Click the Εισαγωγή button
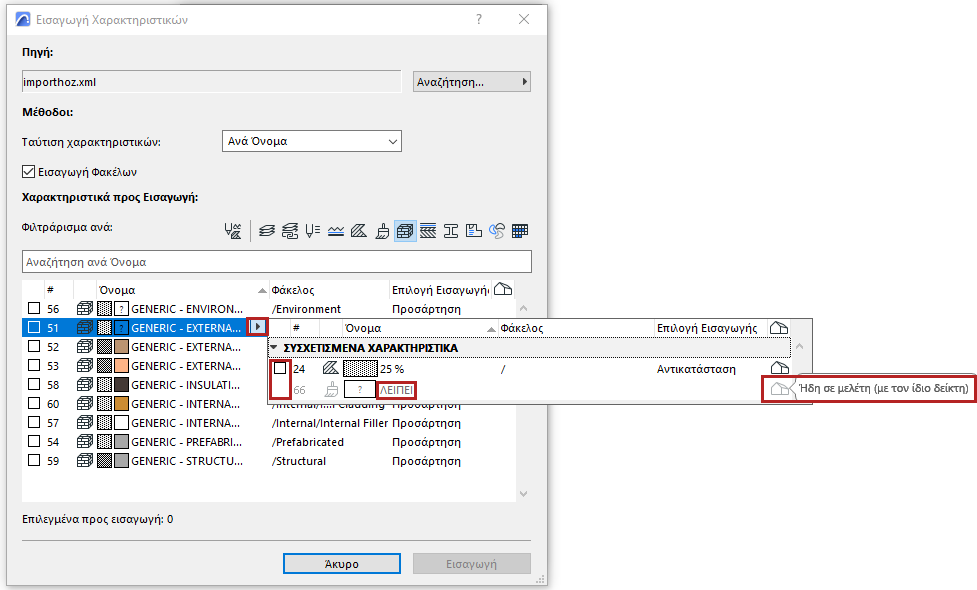This screenshot has width=977, height=590. tap(471, 563)
